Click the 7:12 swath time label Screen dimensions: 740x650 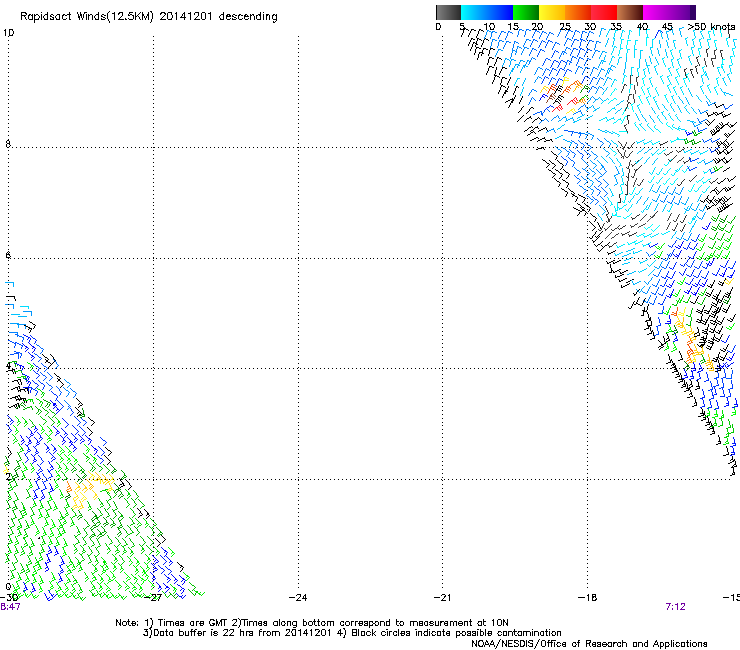[x=675, y=607]
